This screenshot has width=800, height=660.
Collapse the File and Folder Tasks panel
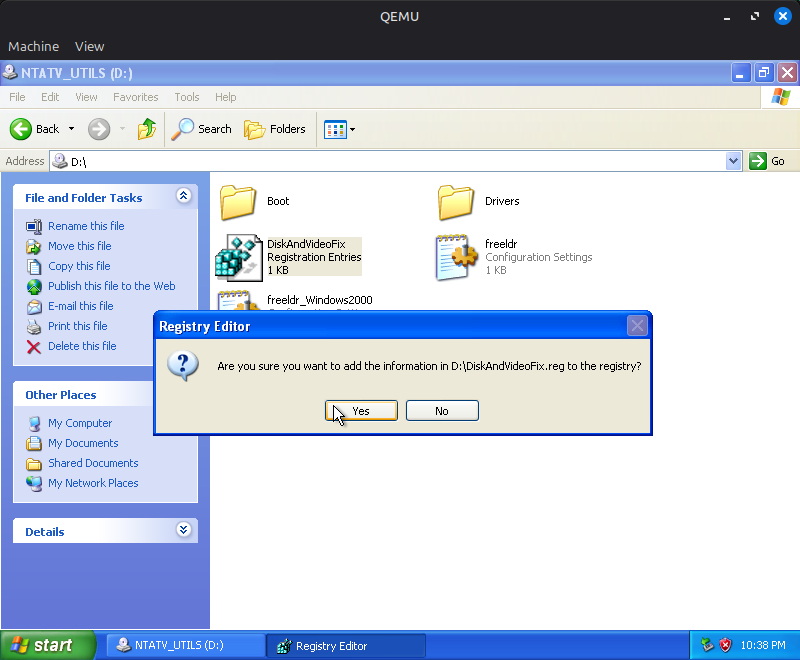click(183, 196)
